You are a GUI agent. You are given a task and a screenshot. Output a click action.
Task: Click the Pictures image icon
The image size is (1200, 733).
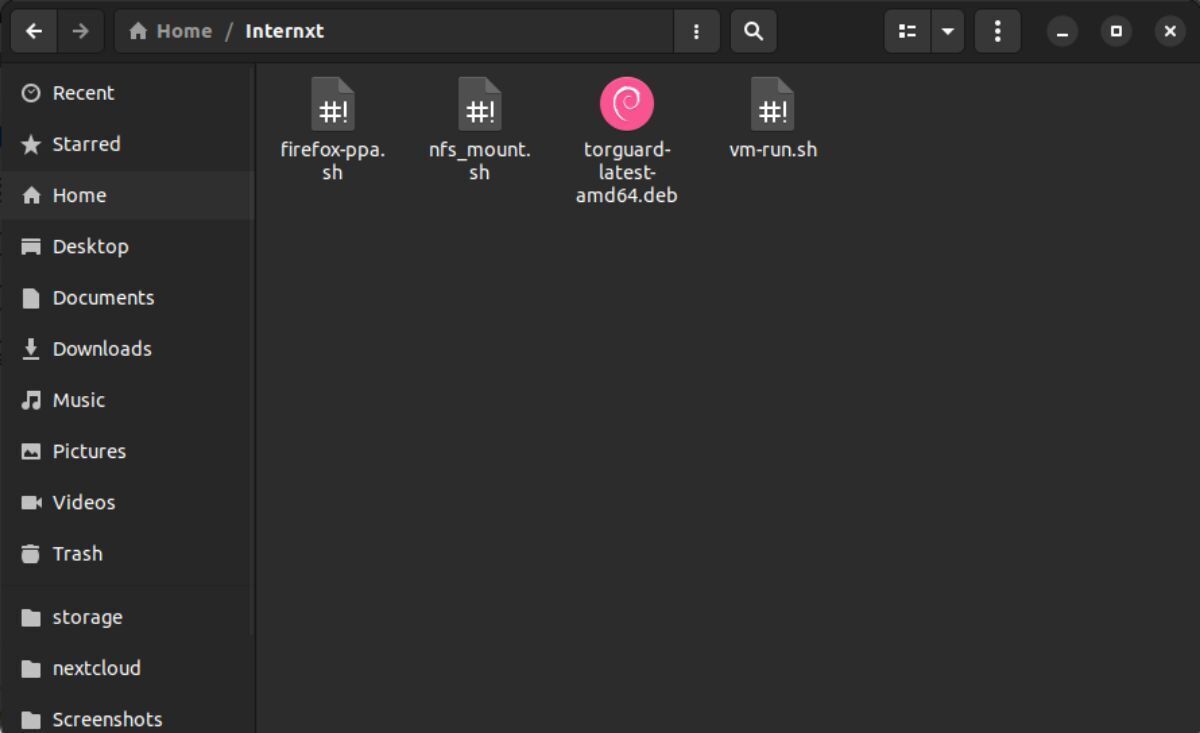pos(31,451)
